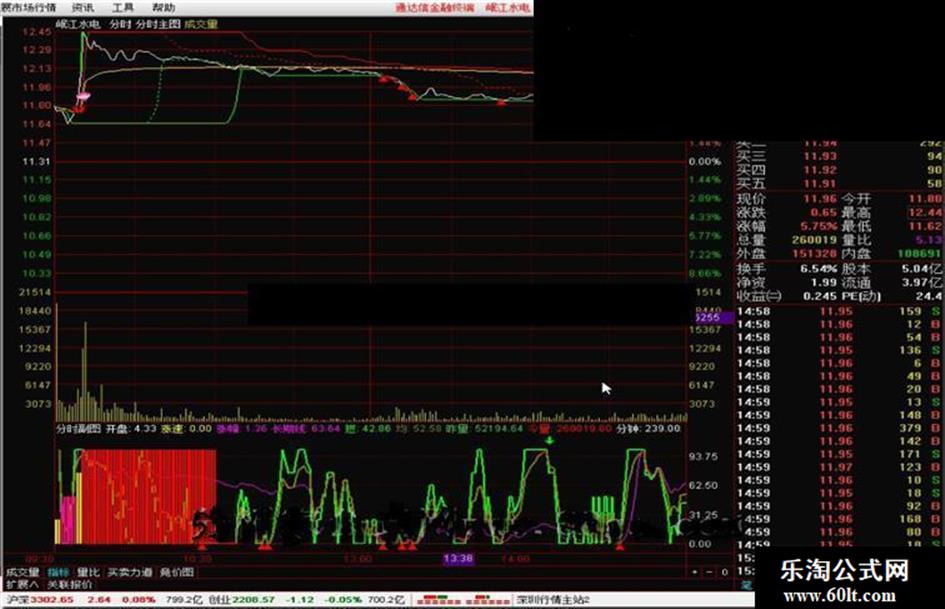This screenshot has width=945, height=609.
Task: Click the yellow 成交量 label in chart header
Action: [201, 24]
